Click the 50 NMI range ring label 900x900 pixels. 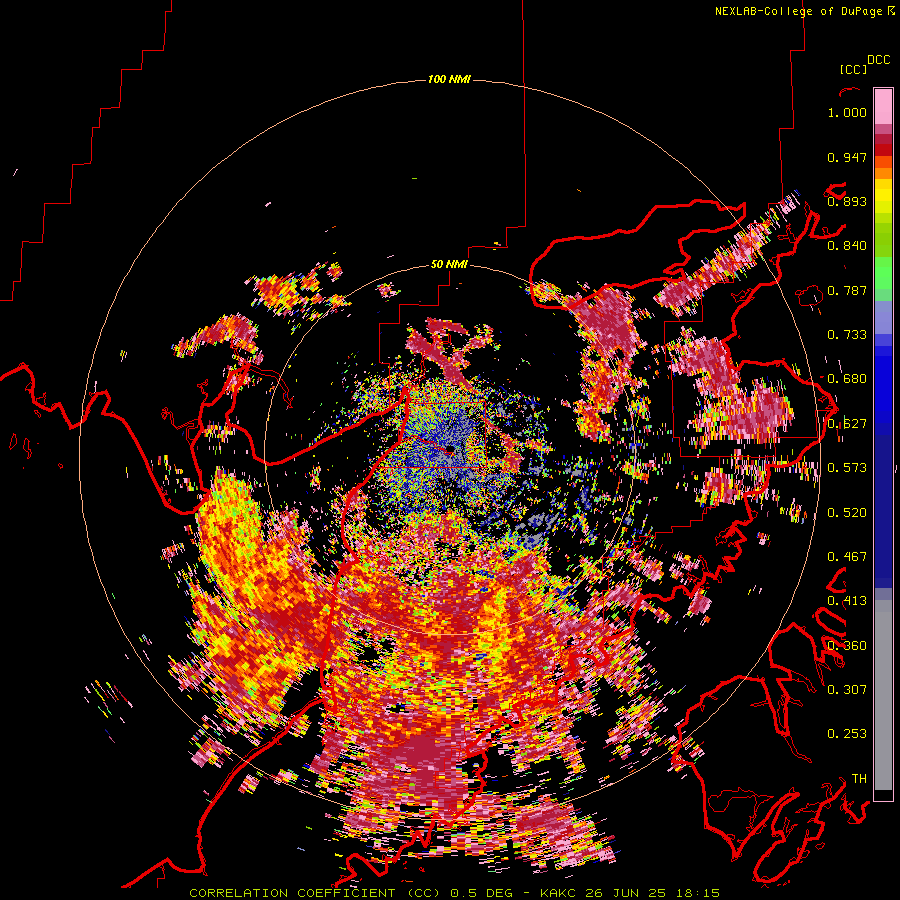(449, 264)
